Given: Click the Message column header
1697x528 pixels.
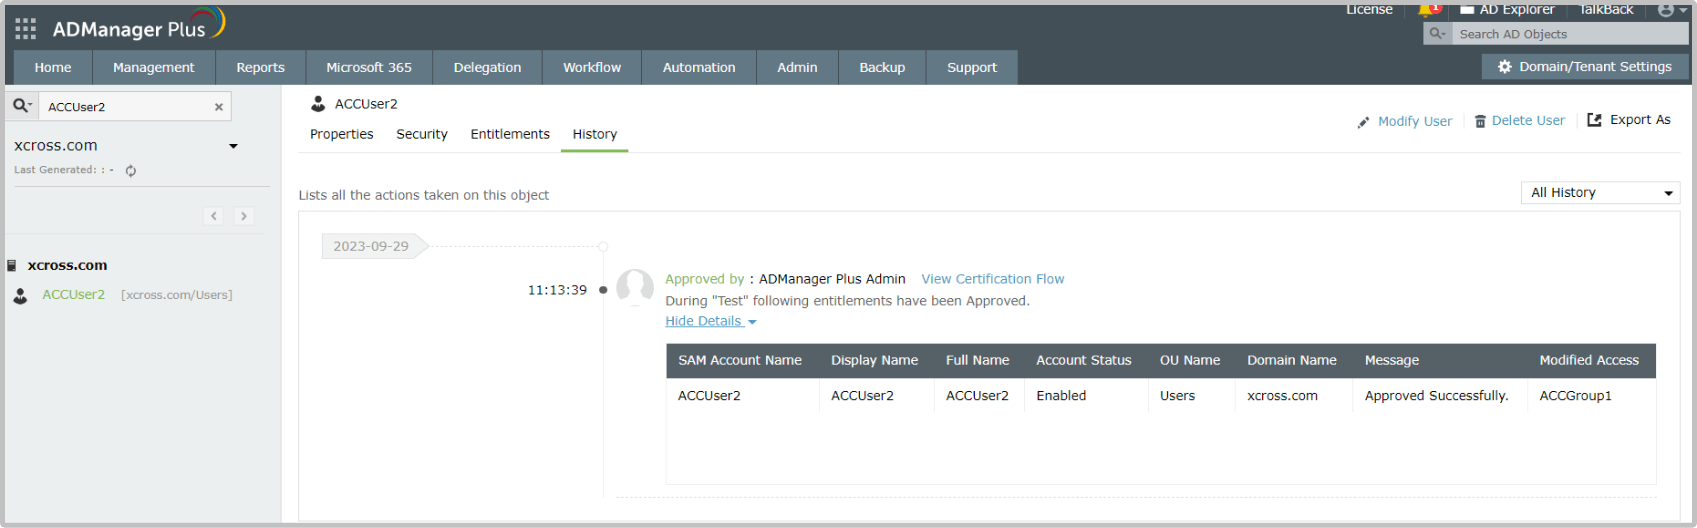Looking at the screenshot, I should click(1392, 360).
